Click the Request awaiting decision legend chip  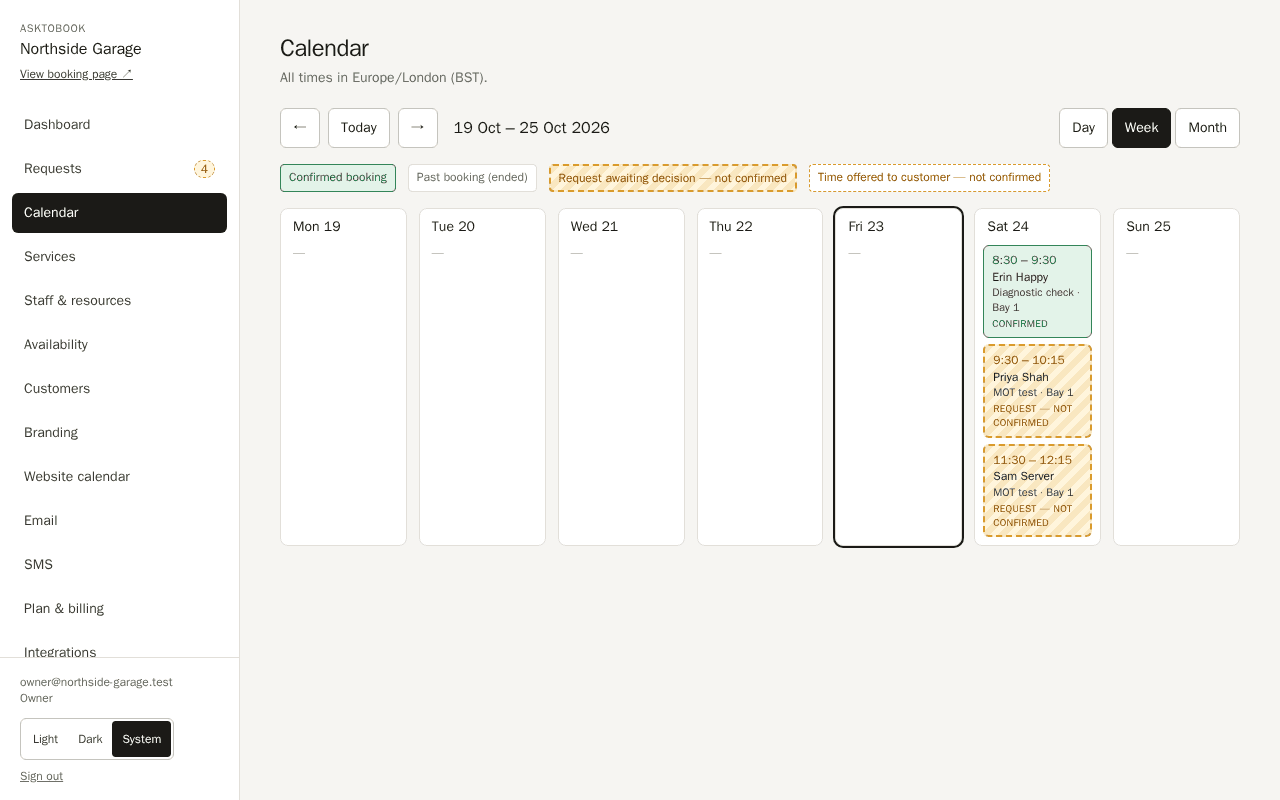(673, 178)
